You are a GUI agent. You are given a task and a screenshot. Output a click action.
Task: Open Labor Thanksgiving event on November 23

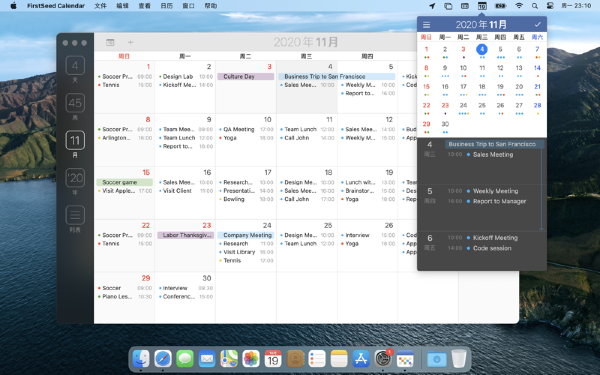[185, 235]
